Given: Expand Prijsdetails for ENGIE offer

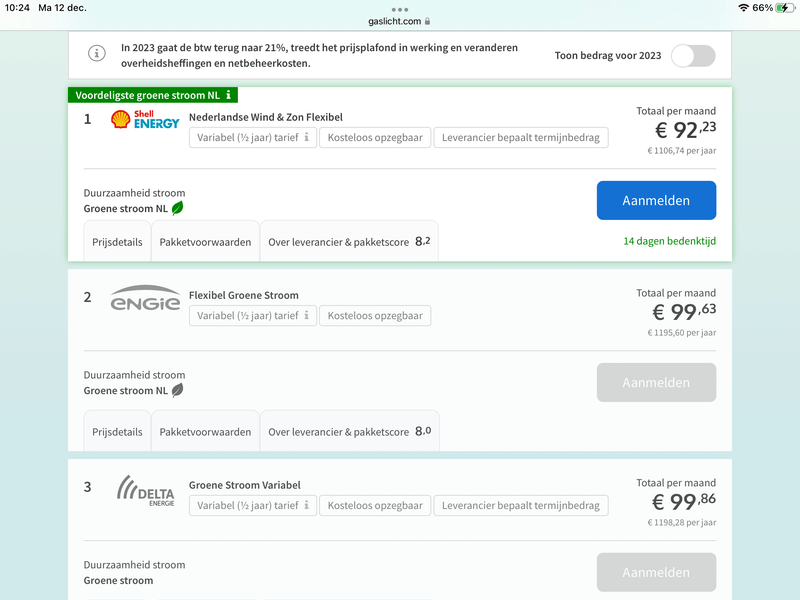Looking at the screenshot, I should [117, 432].
